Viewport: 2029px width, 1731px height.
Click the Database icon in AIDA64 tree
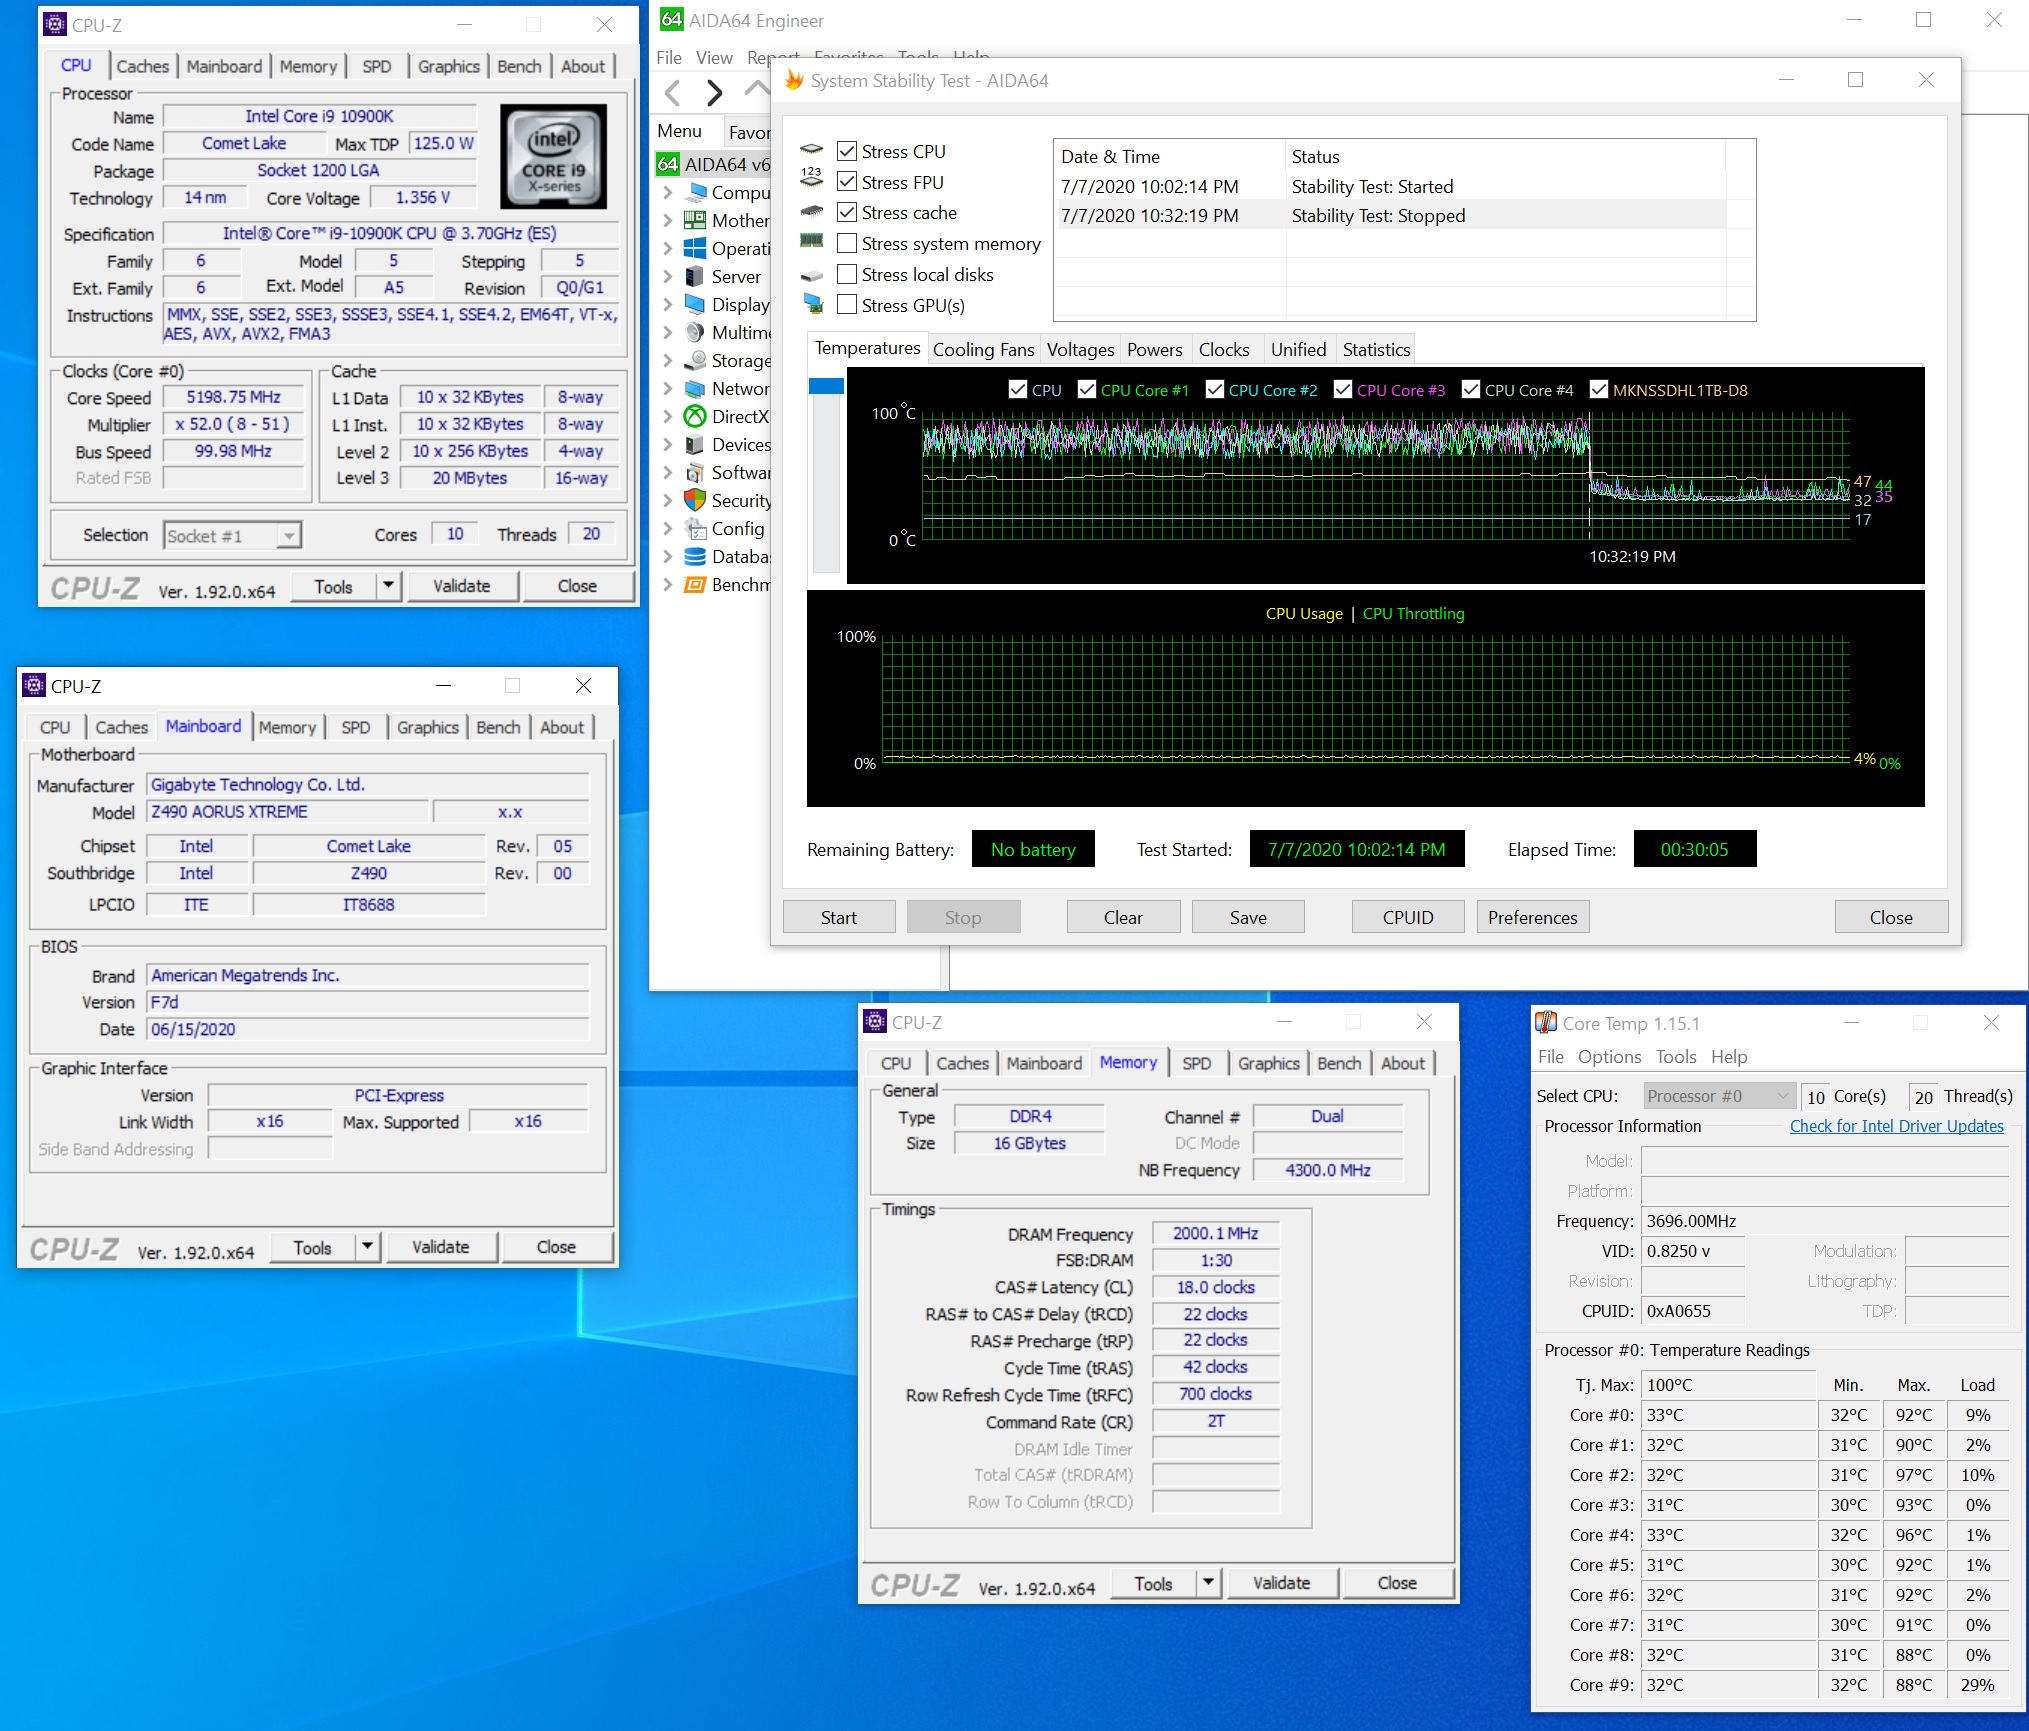tap(695, 556)
